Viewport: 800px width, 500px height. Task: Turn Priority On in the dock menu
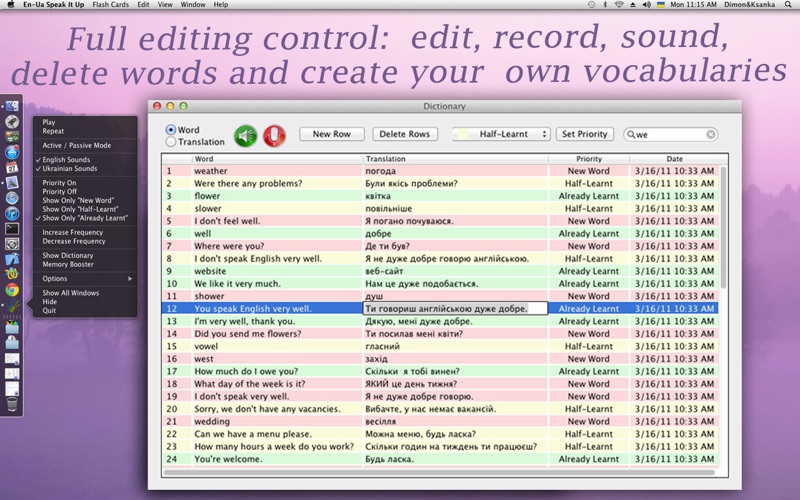[59, 183]
